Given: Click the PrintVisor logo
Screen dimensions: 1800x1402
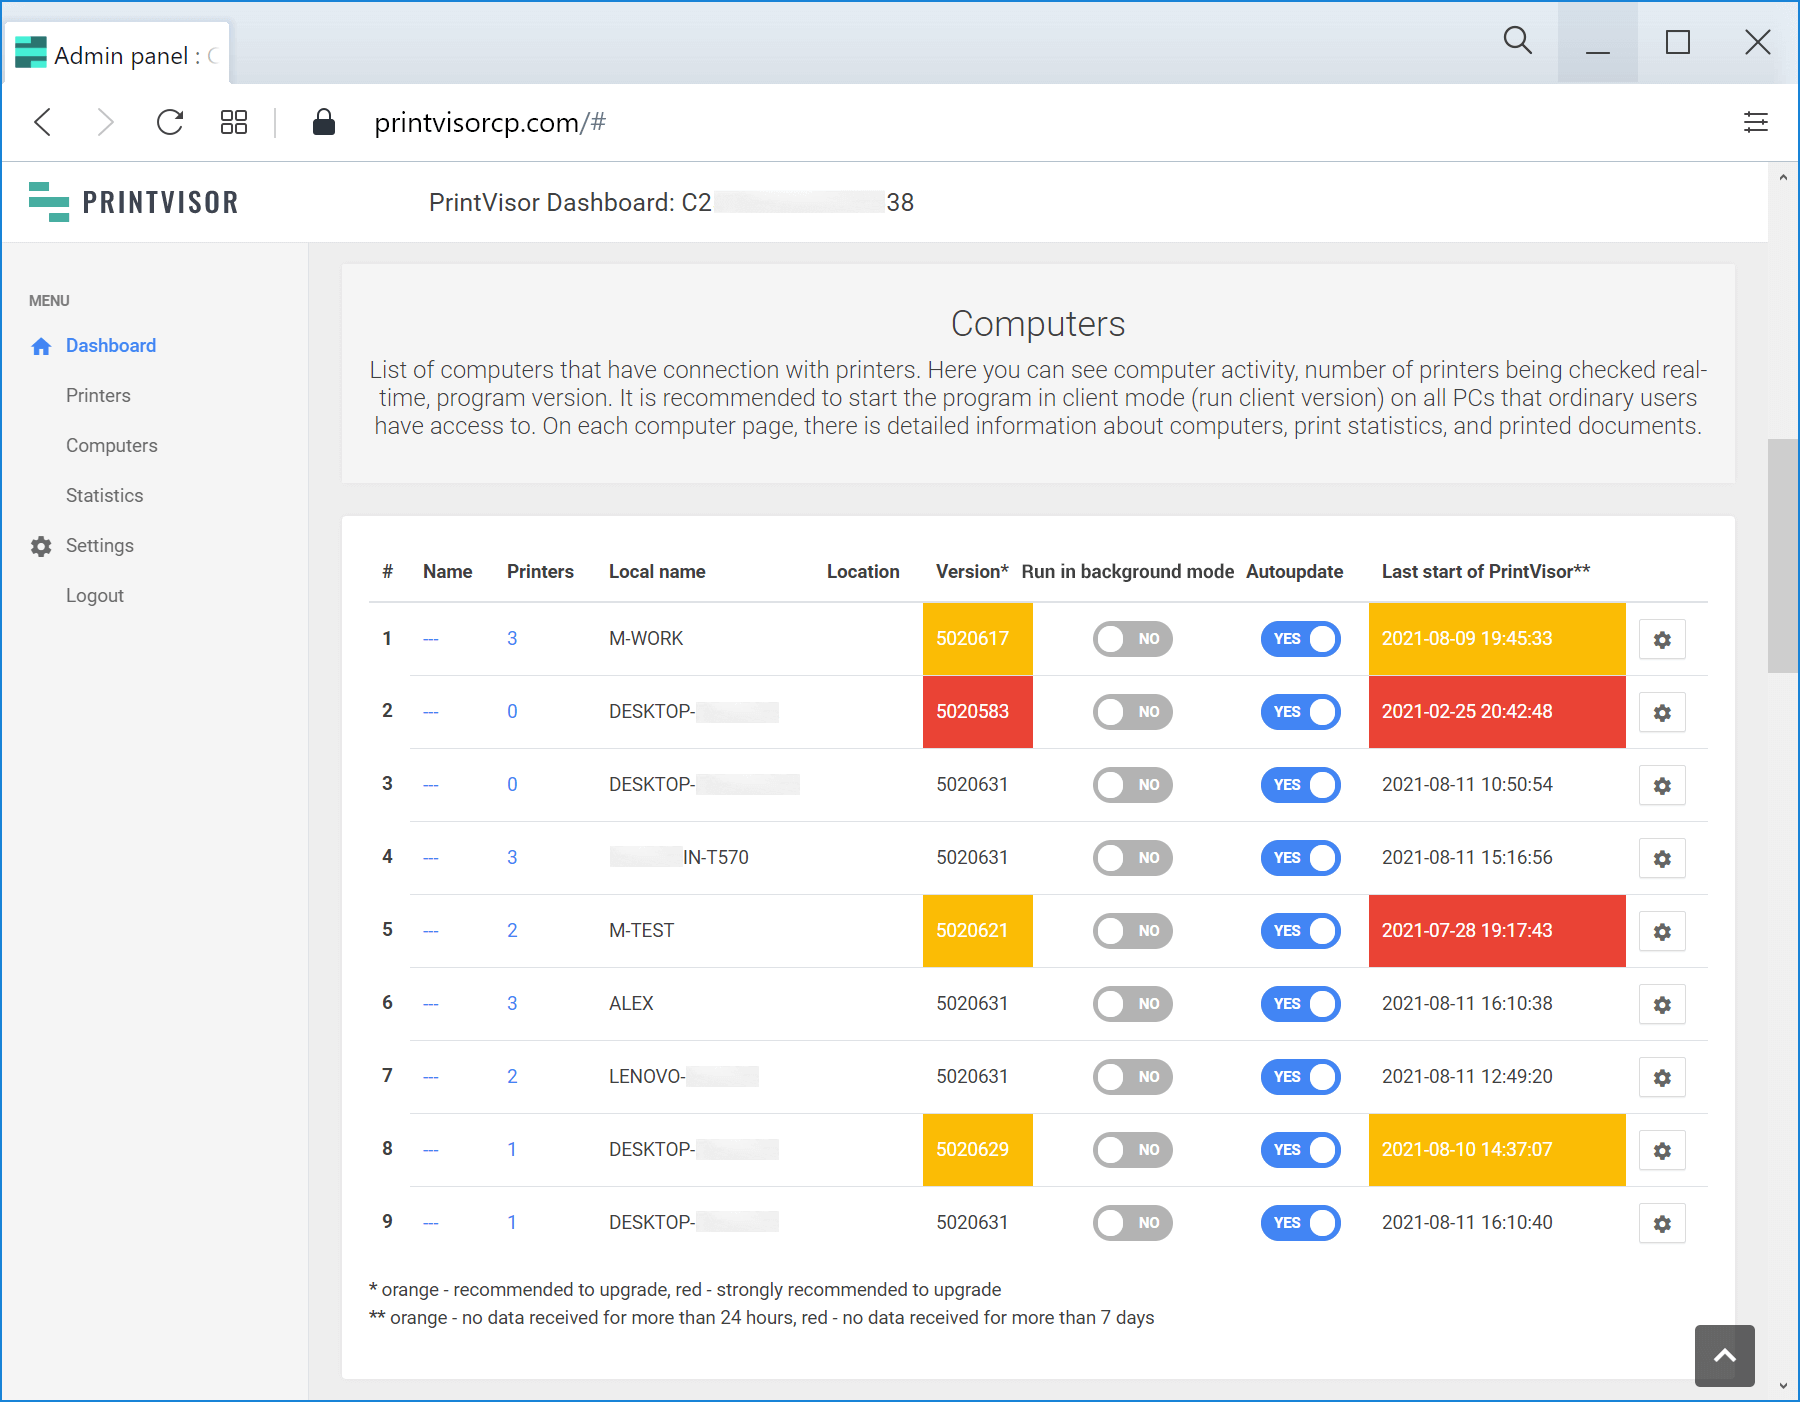Looking at the screenshot, I should tap(135, 202).
